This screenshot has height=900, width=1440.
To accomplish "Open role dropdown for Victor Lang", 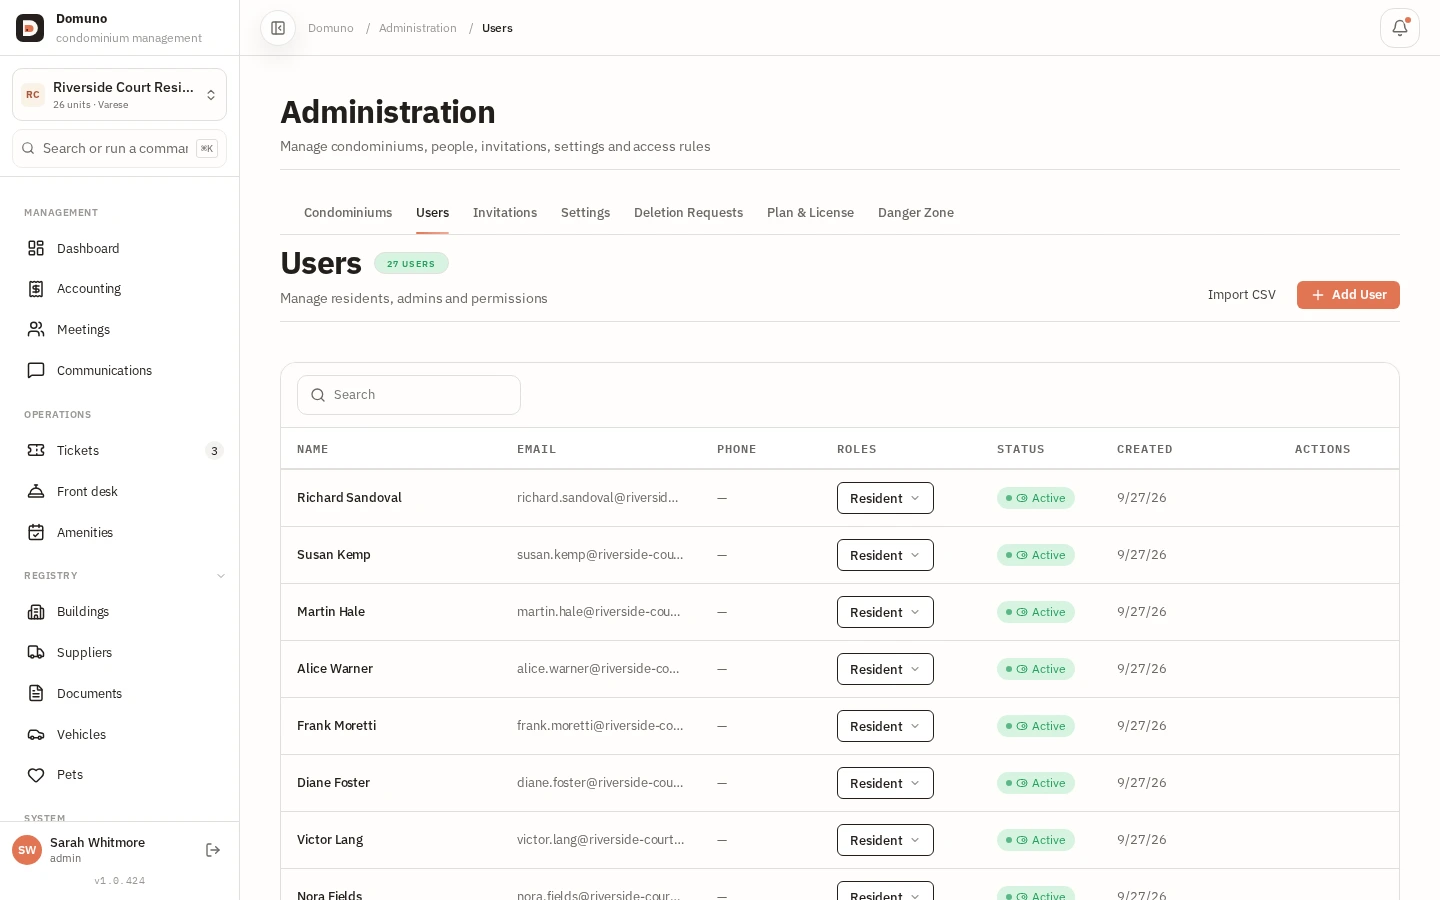I will point(885,840).
